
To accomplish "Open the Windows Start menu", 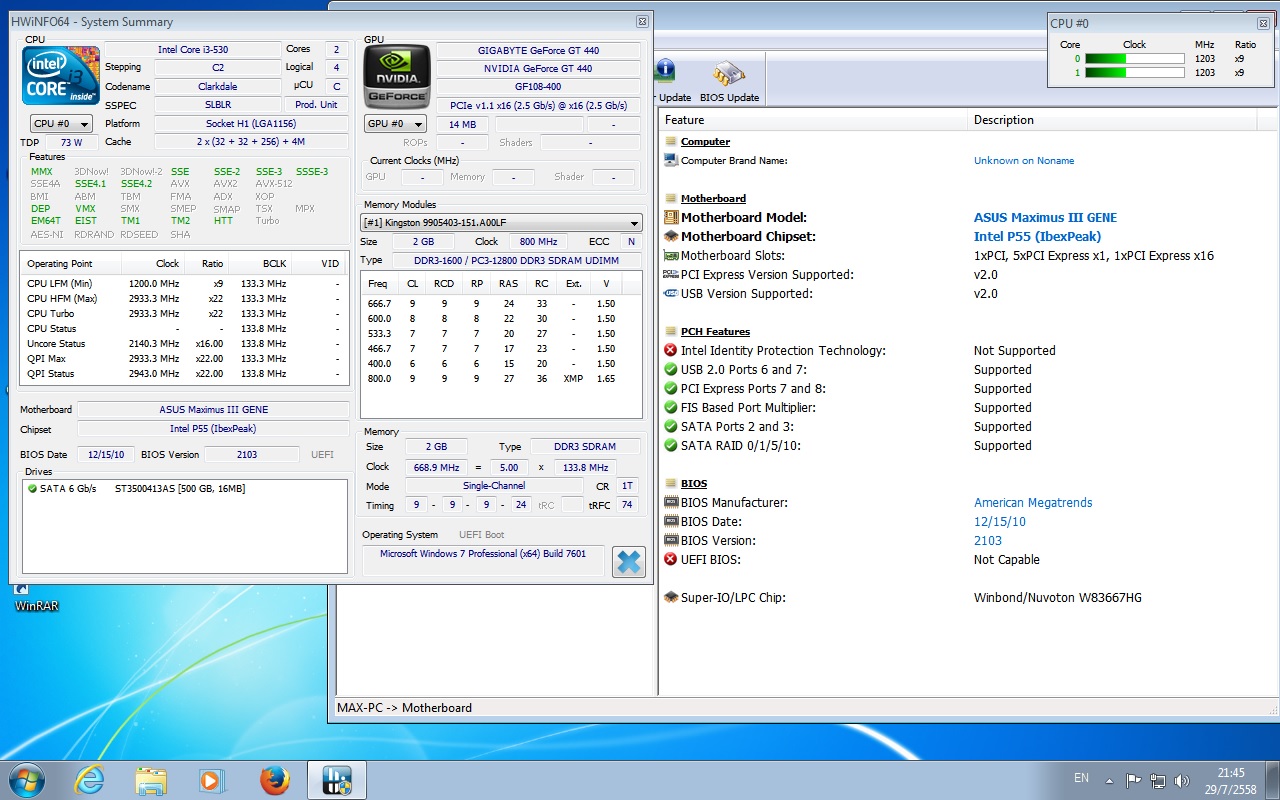I will (x=27, y=780).
